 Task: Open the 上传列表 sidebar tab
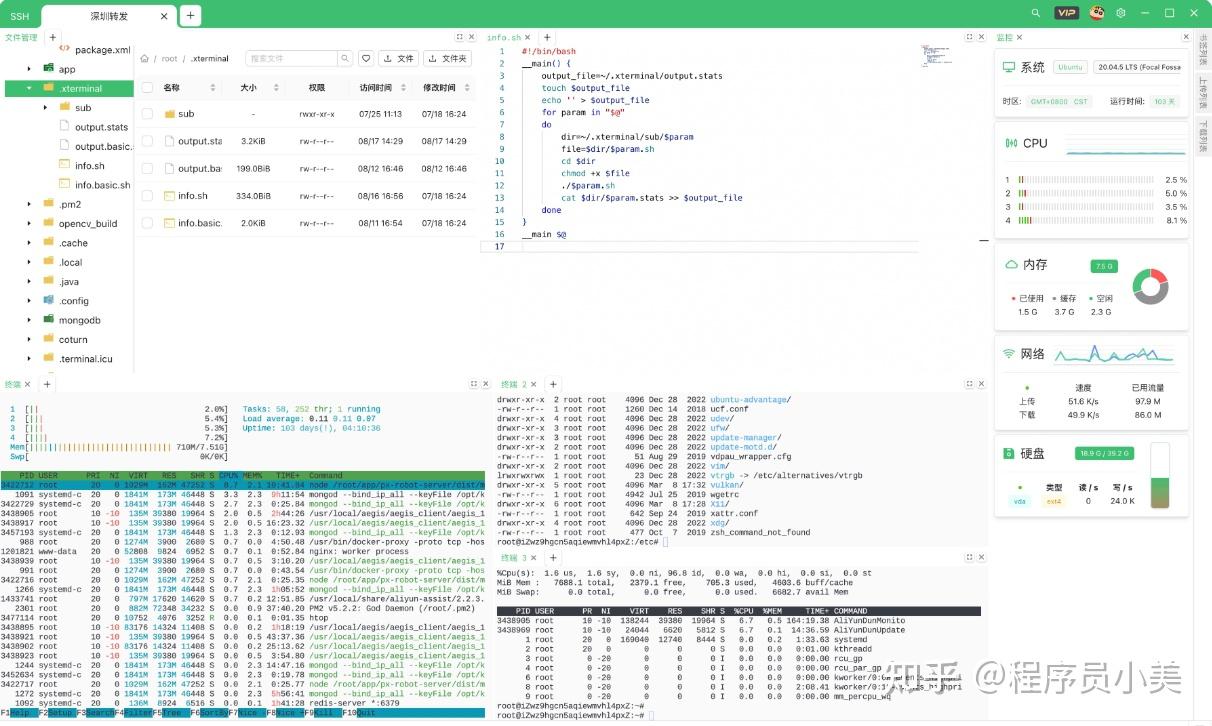[x=1203, y=93]
